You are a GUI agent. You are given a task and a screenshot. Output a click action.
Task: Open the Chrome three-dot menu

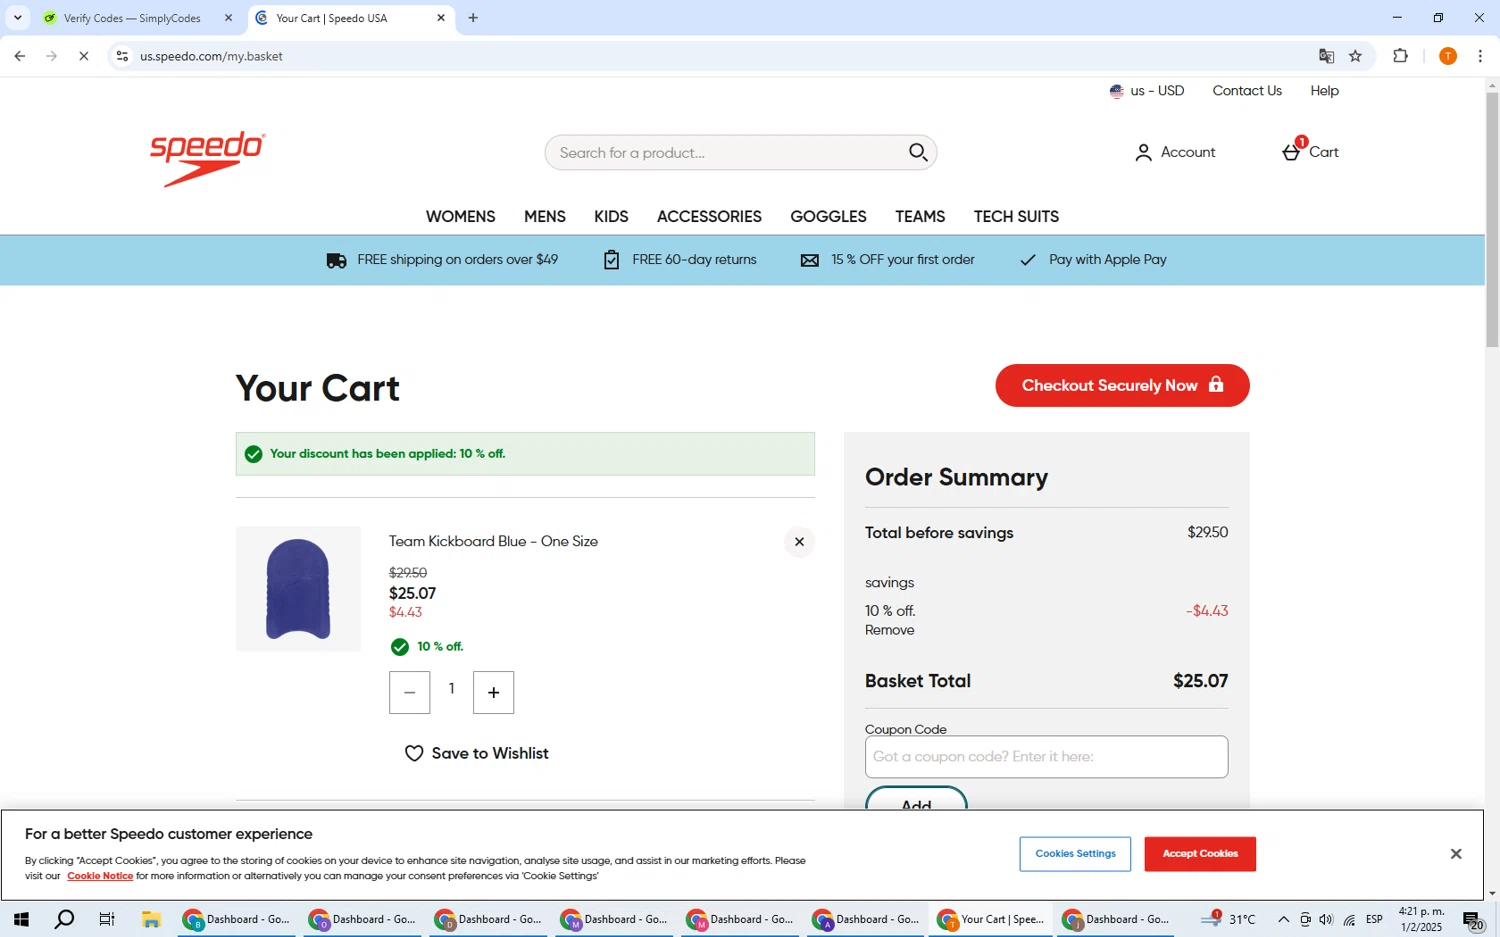pyautogui.click(x=1480, y=56)
